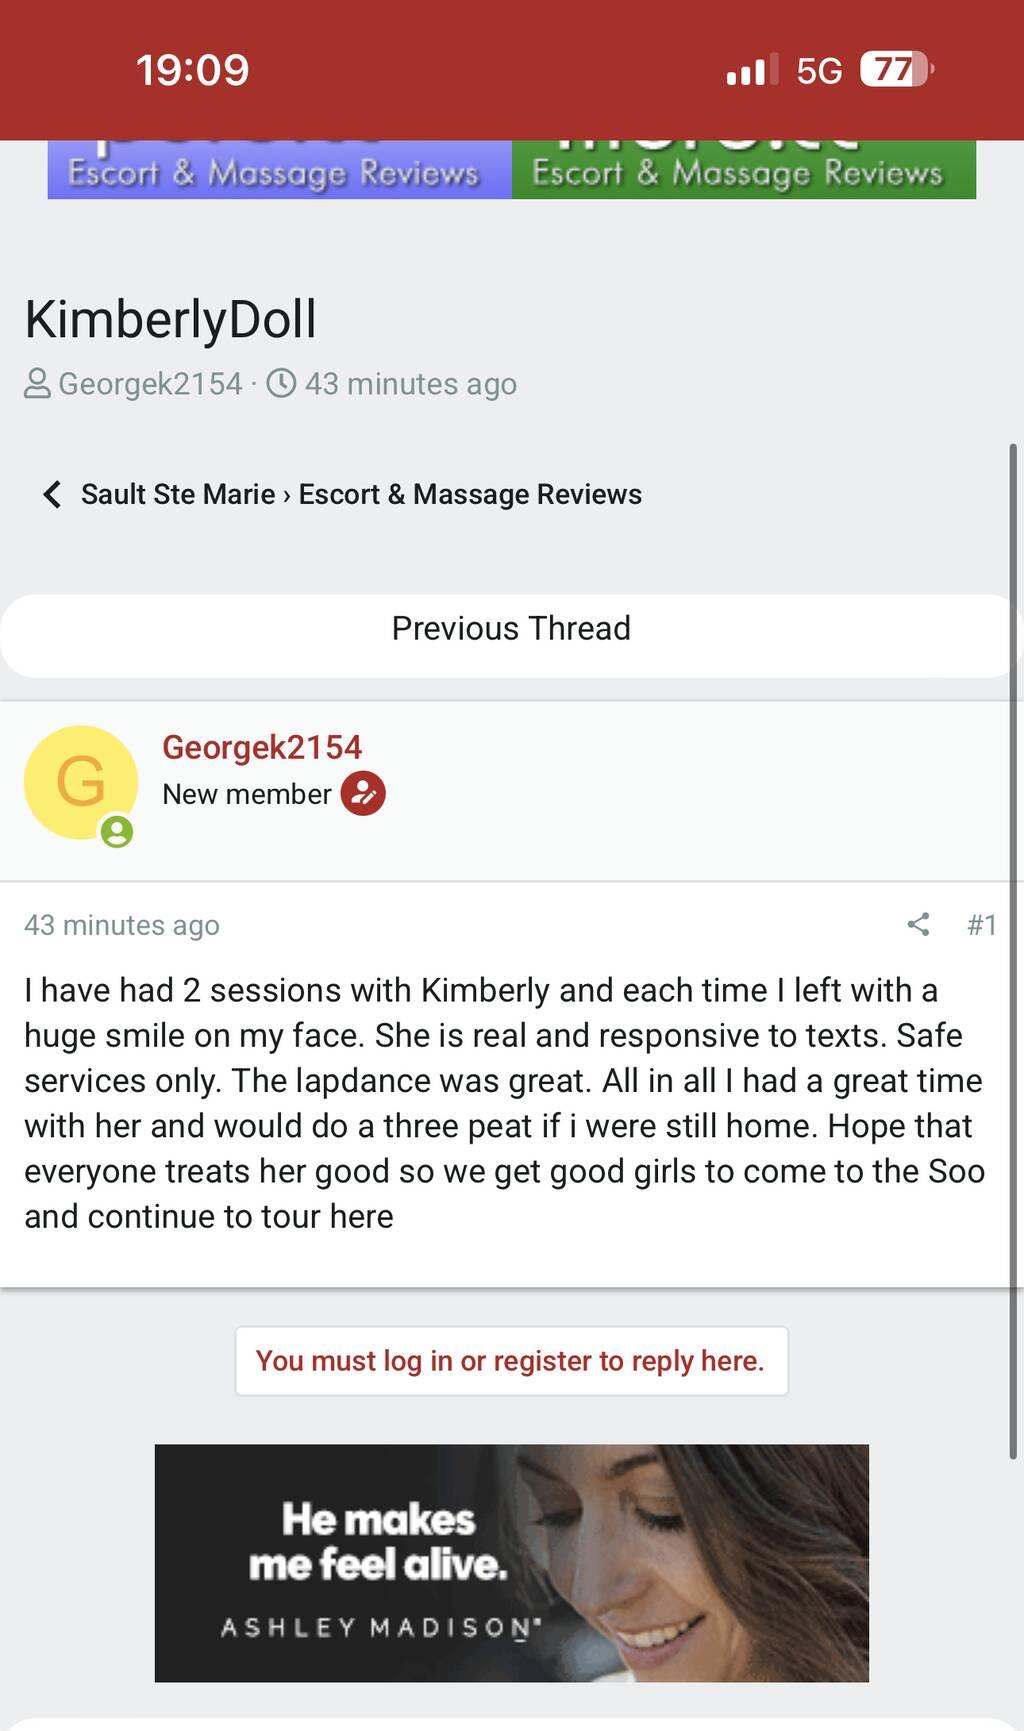Tap the cellular signal bars
Screen dimensions: 1024x1731
752,71
